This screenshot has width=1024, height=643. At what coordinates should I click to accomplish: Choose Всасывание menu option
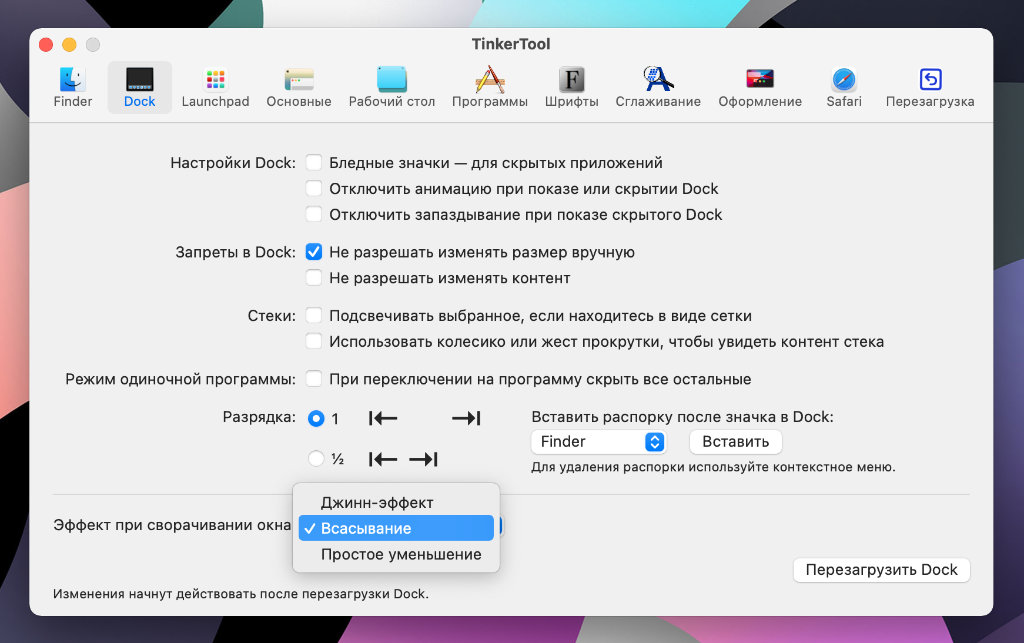pos(396,528)
